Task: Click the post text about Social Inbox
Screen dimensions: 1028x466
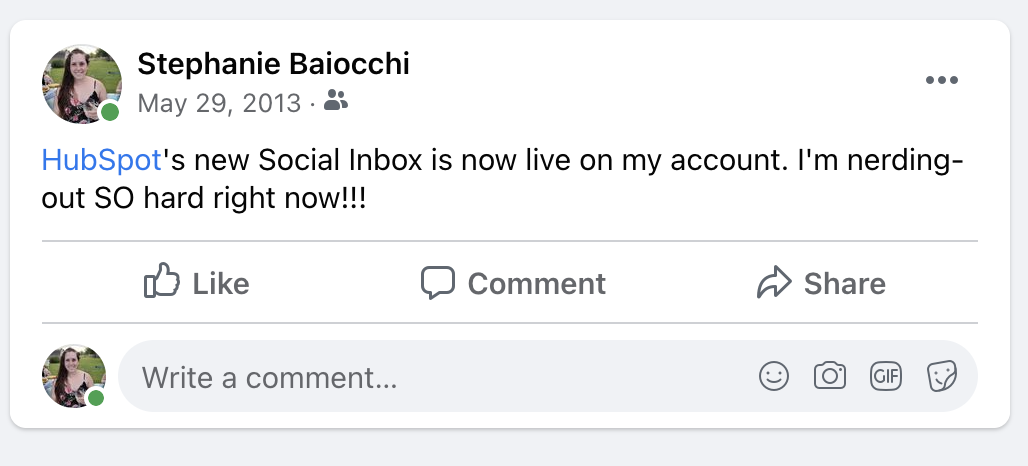Action: [x=502, y=179]
